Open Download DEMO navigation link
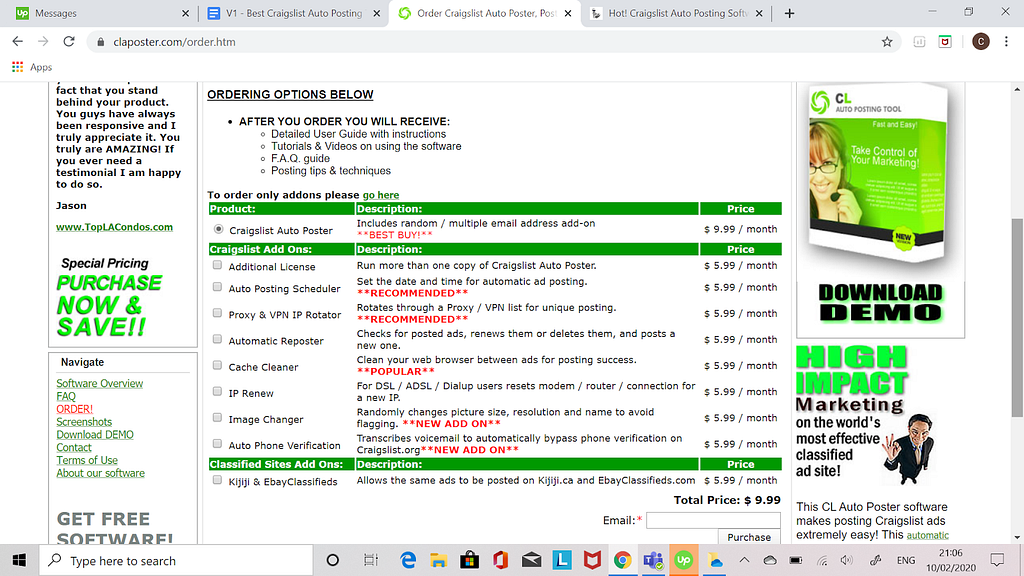The height and width of the screenshot is (576, 1024). 95,434
